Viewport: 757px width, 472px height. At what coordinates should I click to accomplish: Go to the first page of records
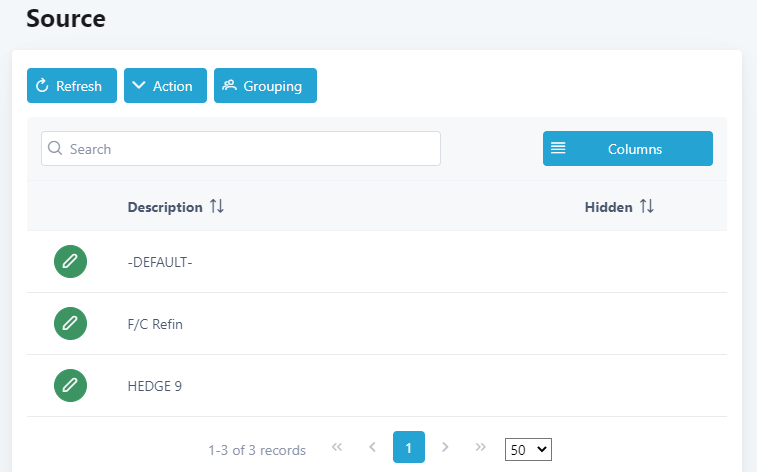[337, 448]
